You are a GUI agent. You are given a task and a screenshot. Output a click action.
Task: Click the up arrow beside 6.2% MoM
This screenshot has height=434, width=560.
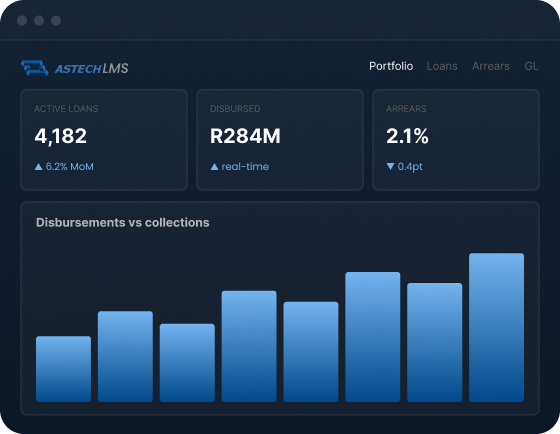point(39,167)
